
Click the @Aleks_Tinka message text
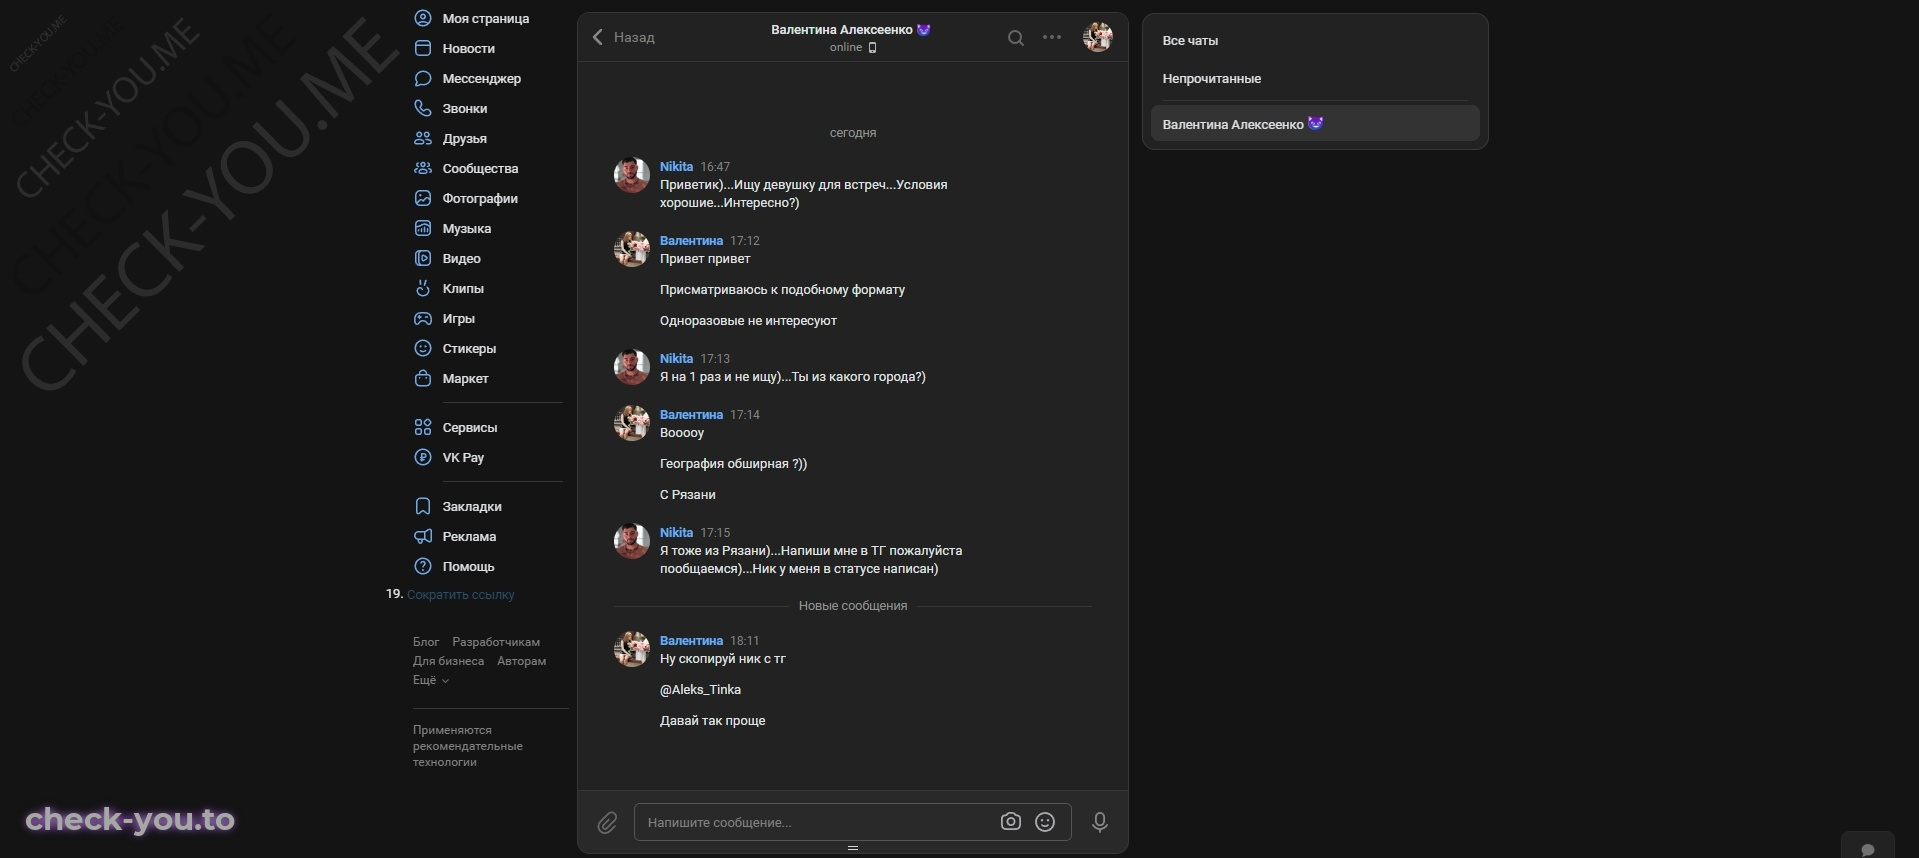[x=700, y=690]
